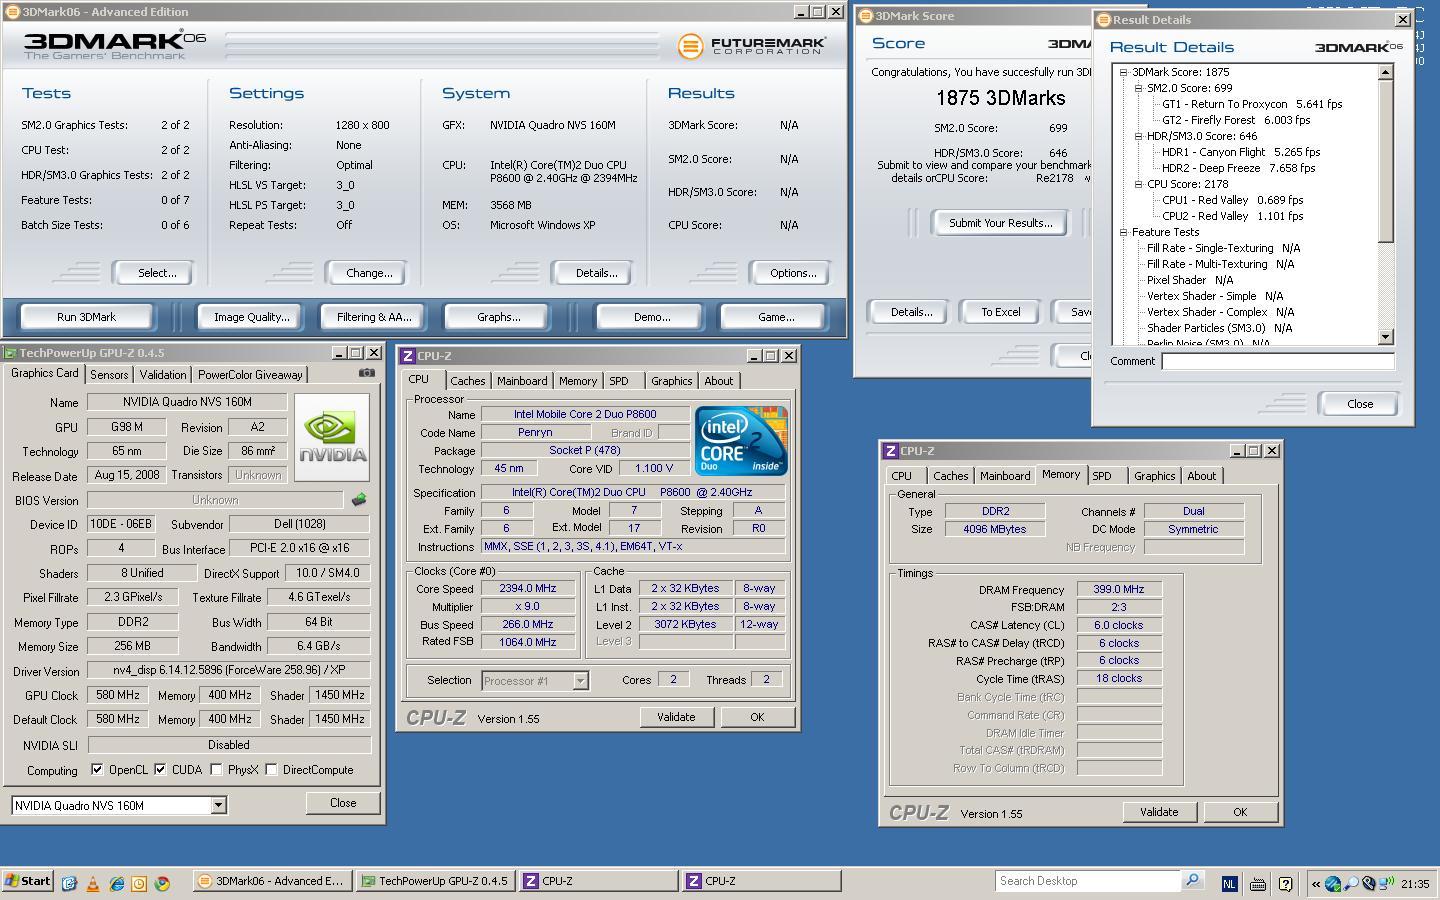Open SPD tab in the Memory tab window
1440x900 pixels.
(1102, 476)
